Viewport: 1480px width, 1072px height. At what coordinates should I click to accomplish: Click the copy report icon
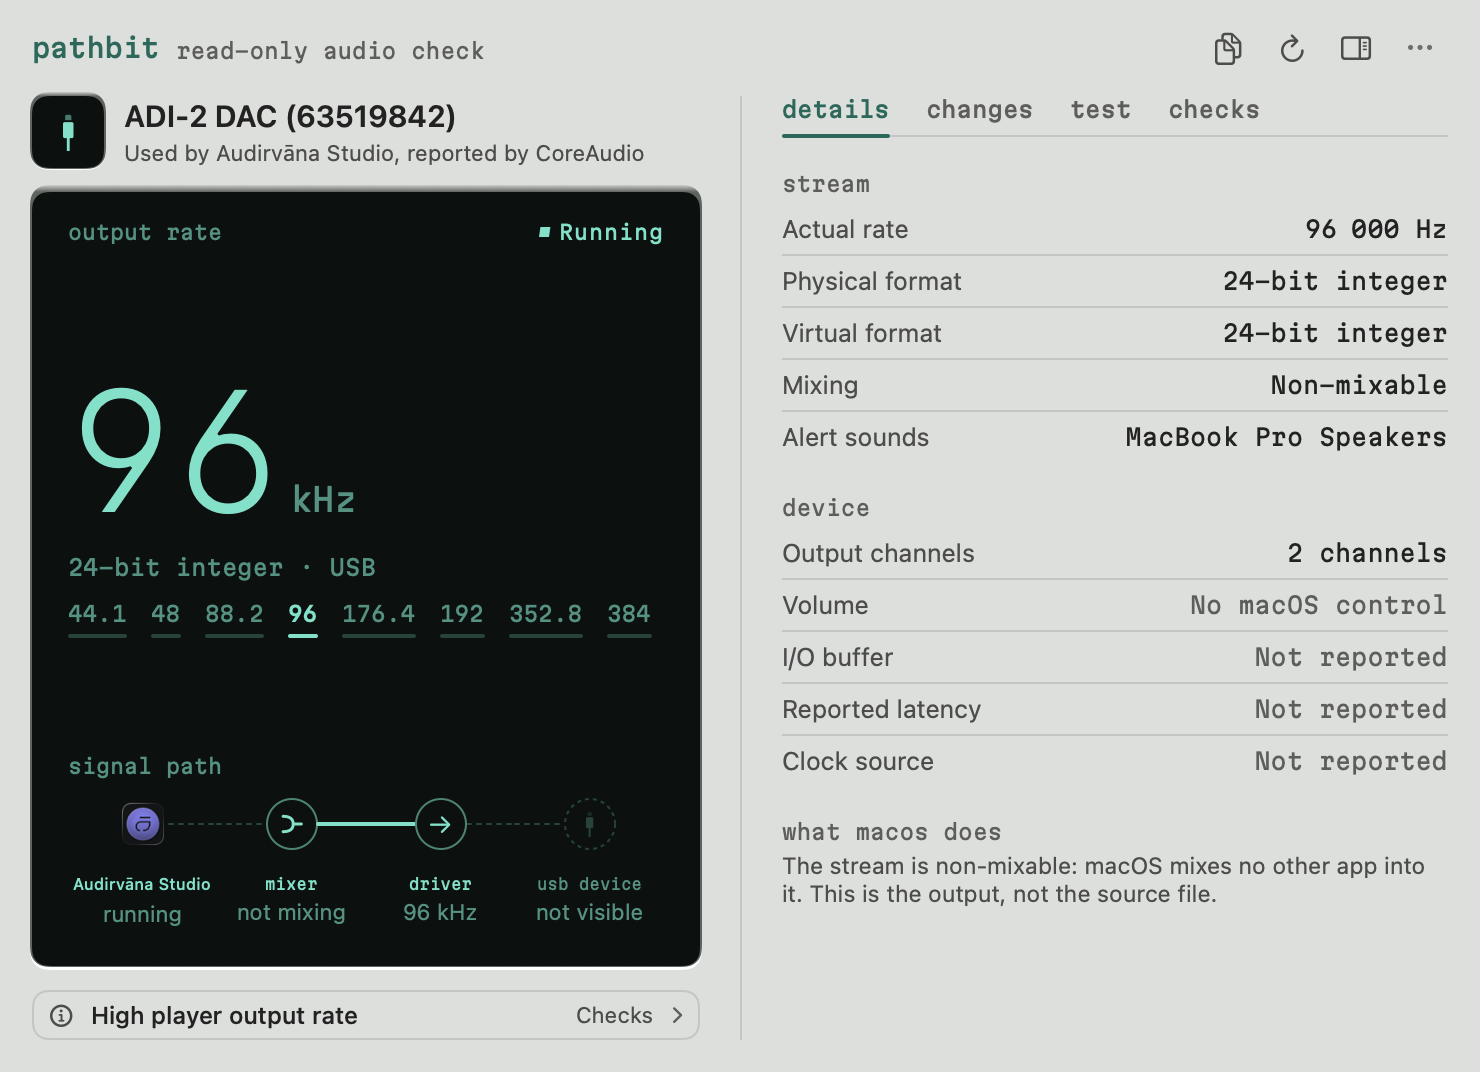[1228, 48]
